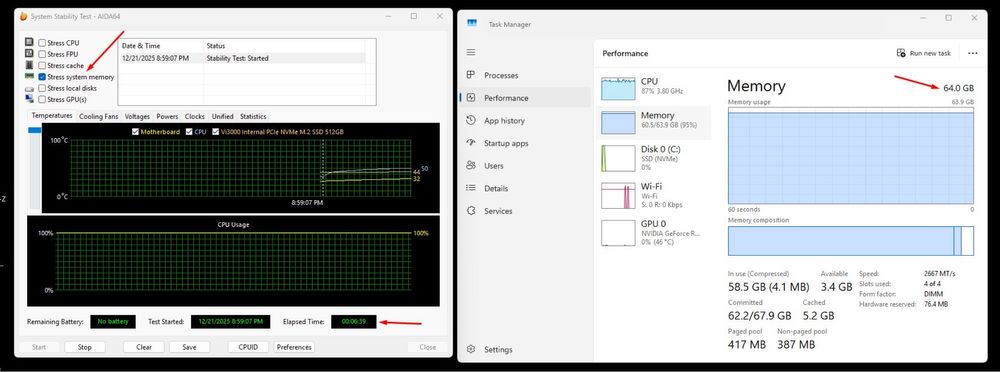The image size is (1000, 372).
Task: Enable the Stress CPU checkbox
Action: click(42, 43)
